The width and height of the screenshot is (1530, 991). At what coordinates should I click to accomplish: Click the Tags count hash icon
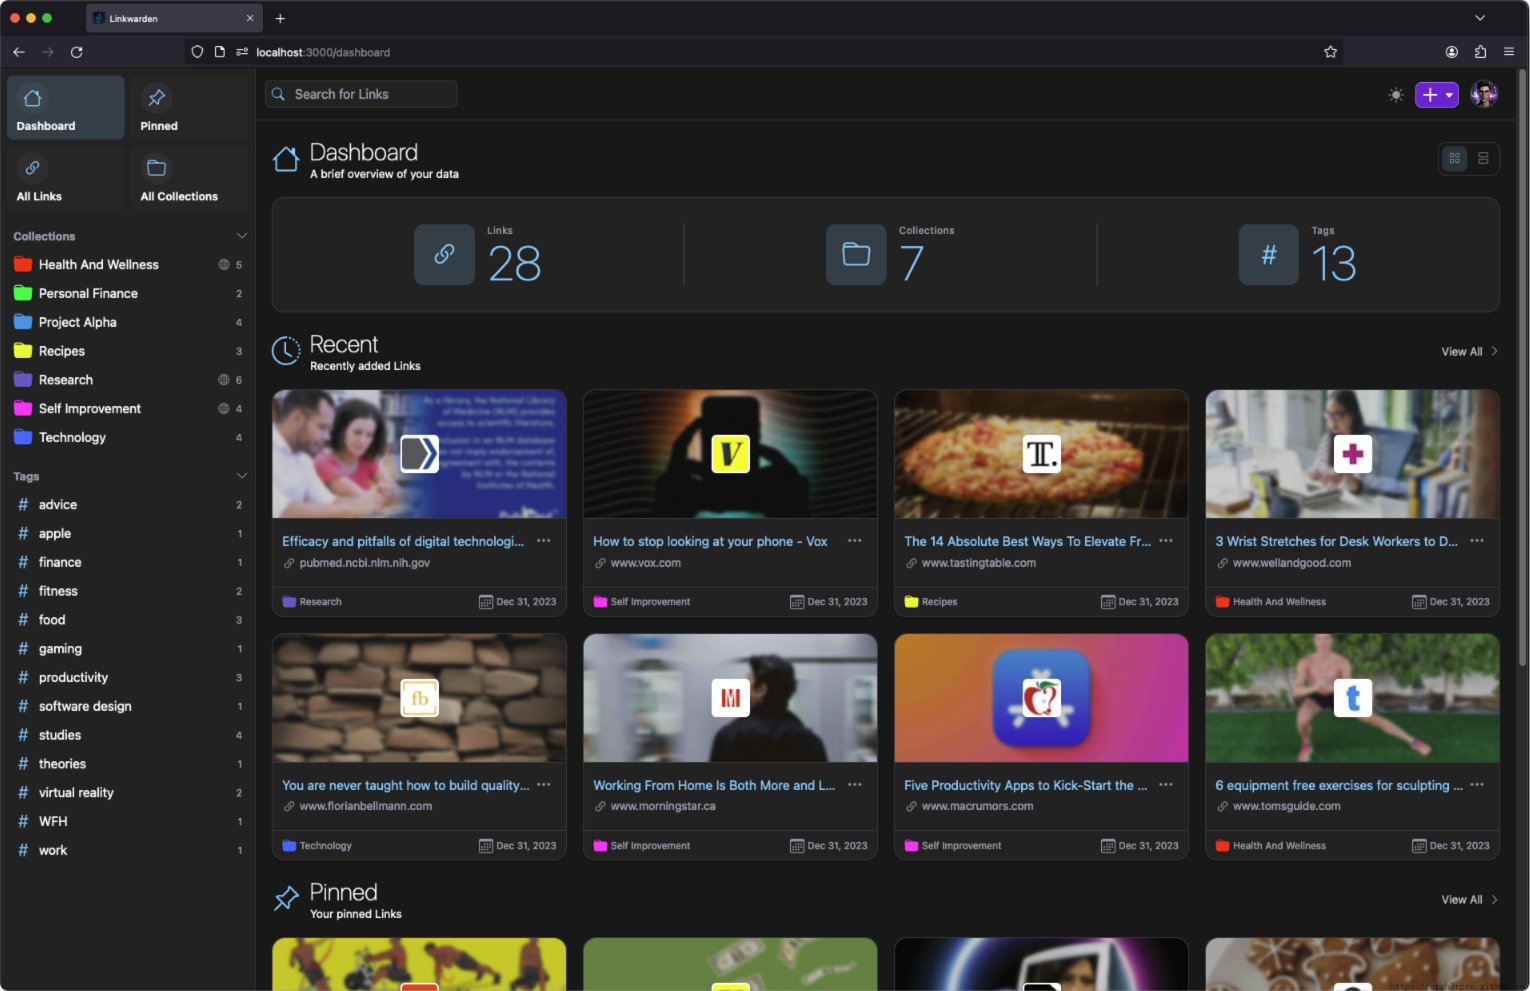coord(1269,255)
